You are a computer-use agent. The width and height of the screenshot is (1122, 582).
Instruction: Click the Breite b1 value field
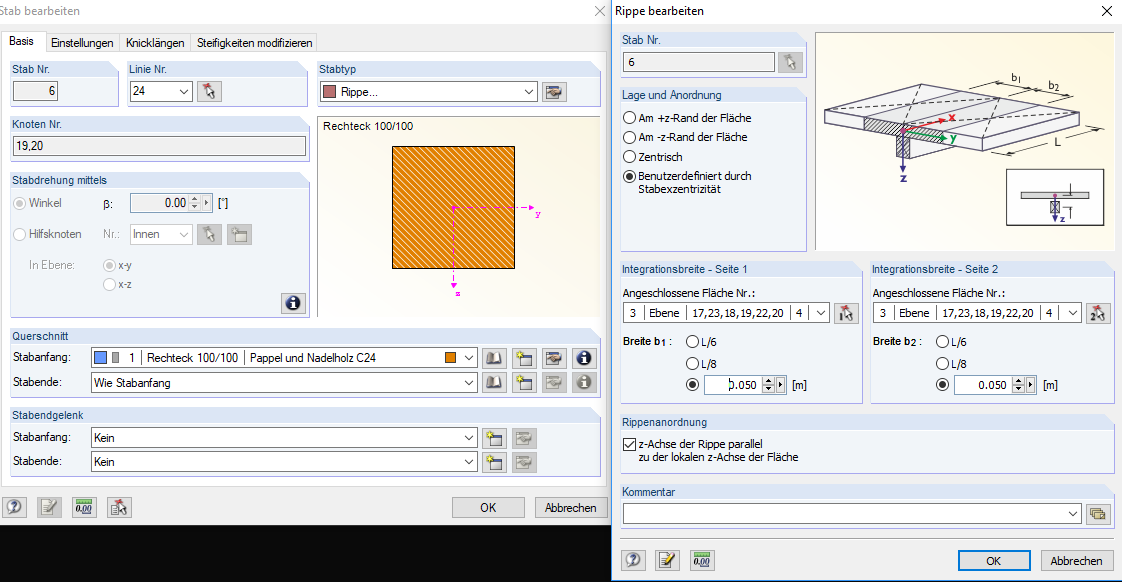(x=733, y=385)
